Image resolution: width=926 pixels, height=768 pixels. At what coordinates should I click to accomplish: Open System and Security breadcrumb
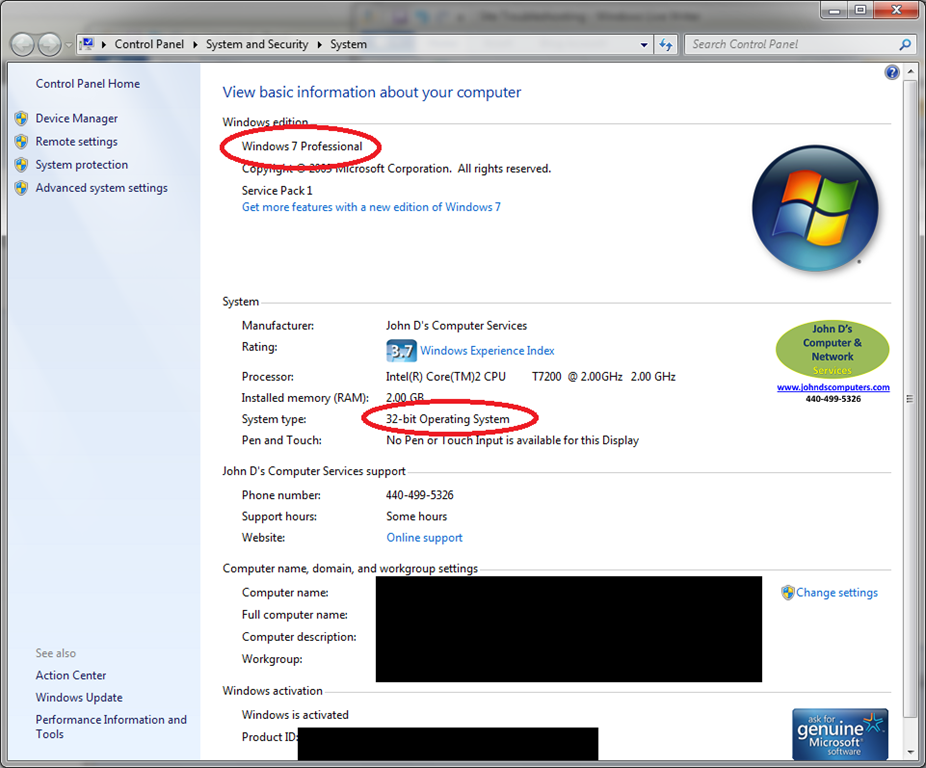coord(257,44)
